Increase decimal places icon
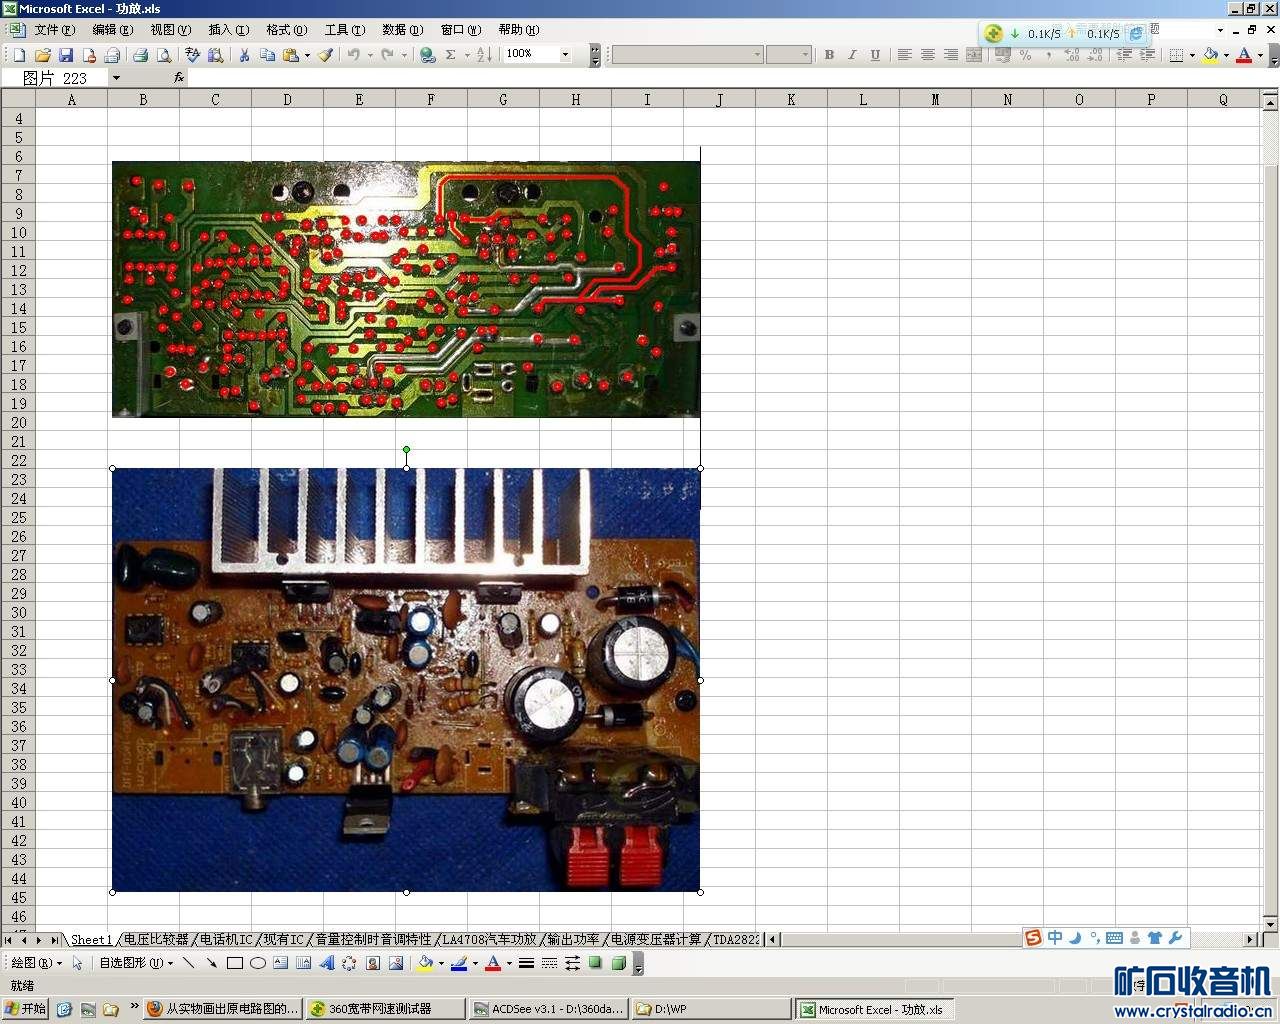The image size is (1280, 1024). click(1072, 55)
